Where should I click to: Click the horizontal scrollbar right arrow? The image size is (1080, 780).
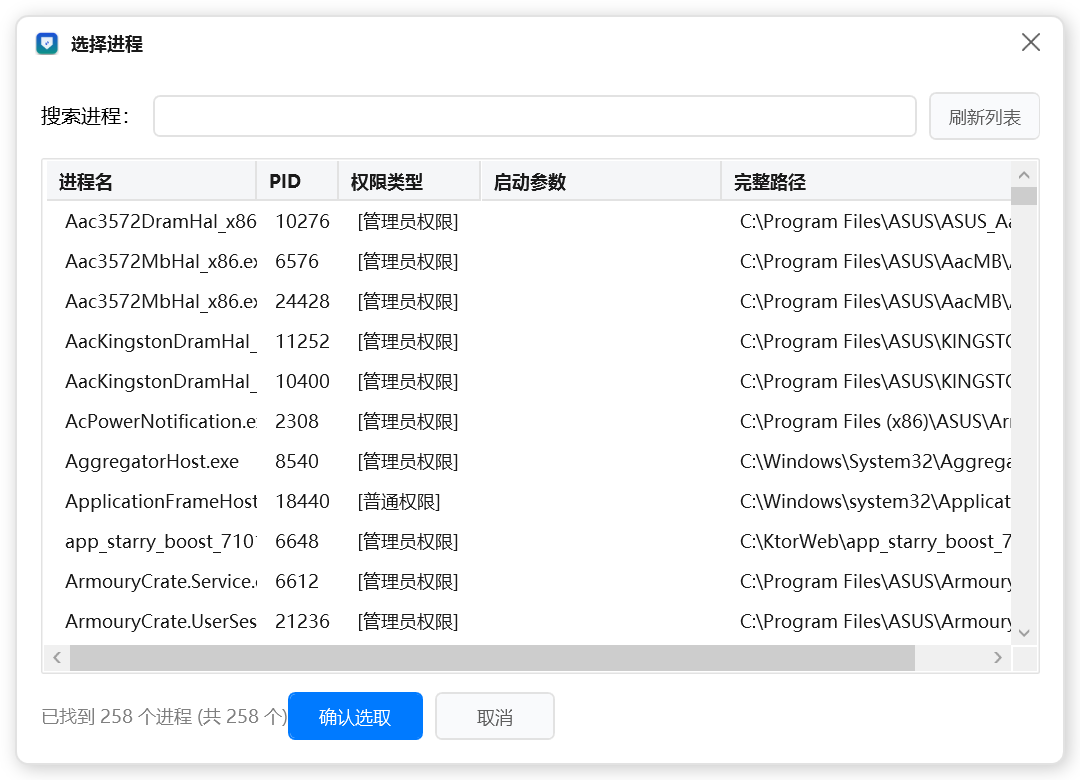point(998,657)
